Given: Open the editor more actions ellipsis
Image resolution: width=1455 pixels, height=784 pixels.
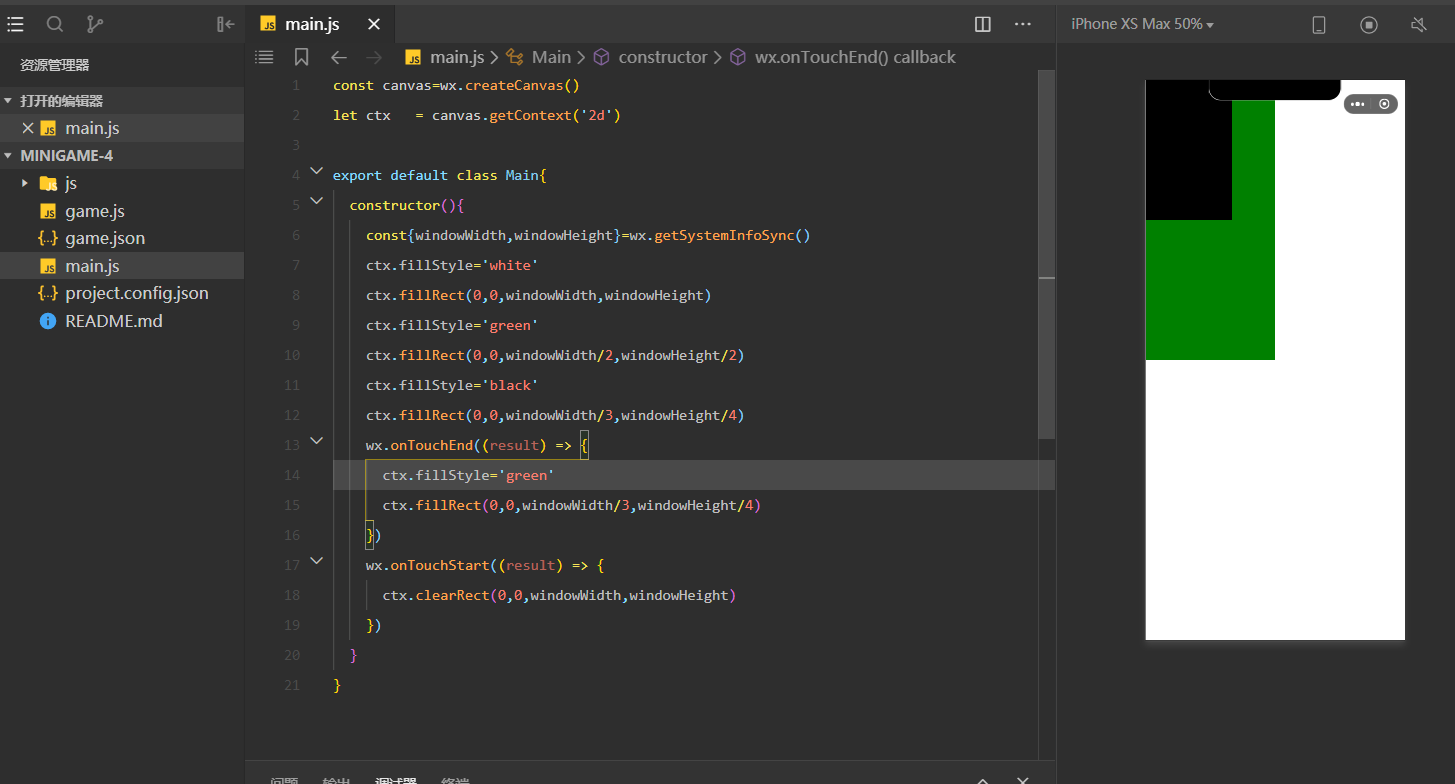Looking at the screenshot, I should coord(1022,24).
